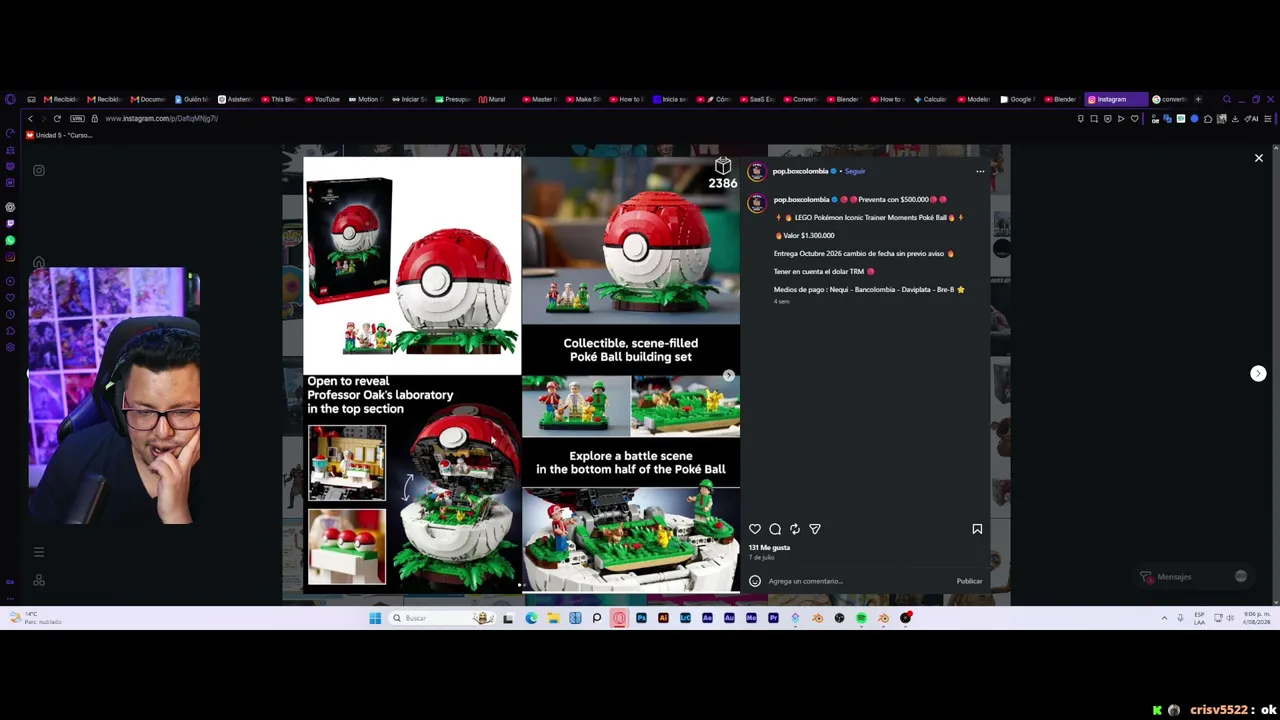Switch to the Presupuesto tab
The height and width of the screenshot is (720, 1280).
452,99
